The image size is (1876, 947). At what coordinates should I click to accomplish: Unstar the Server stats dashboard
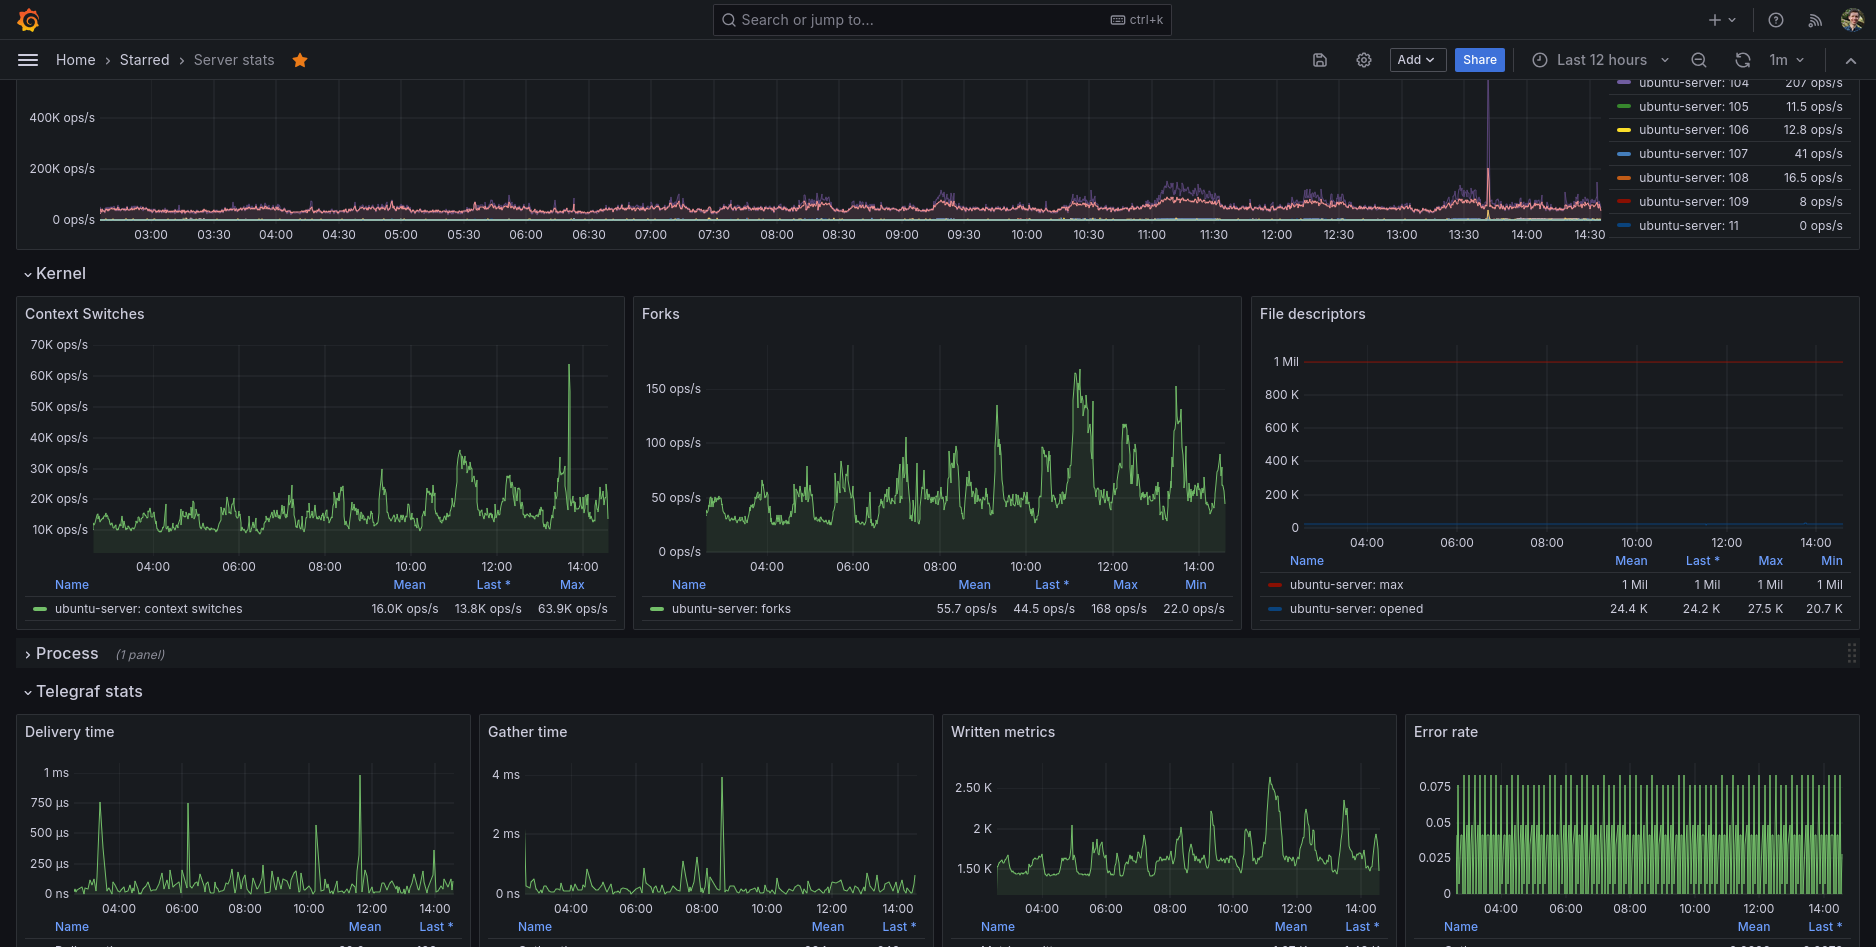pyautogui.click(x=300, y=60)
